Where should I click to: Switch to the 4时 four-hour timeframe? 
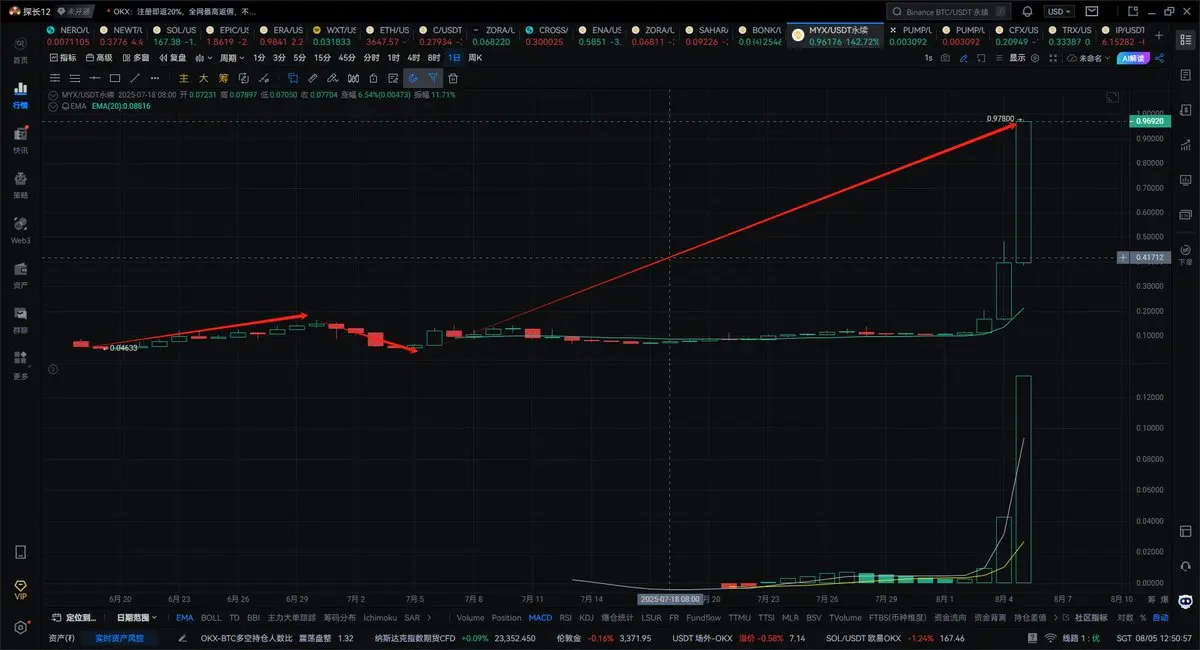[x=414, y=58]
